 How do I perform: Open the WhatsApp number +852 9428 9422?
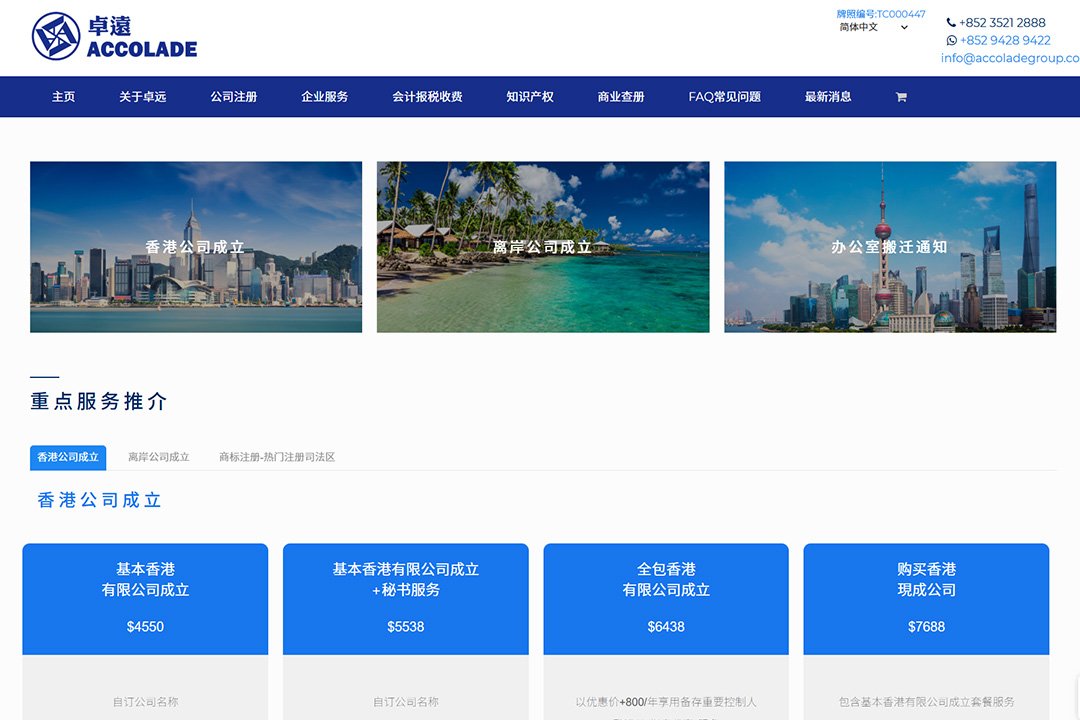click(x=1004, y=40)
